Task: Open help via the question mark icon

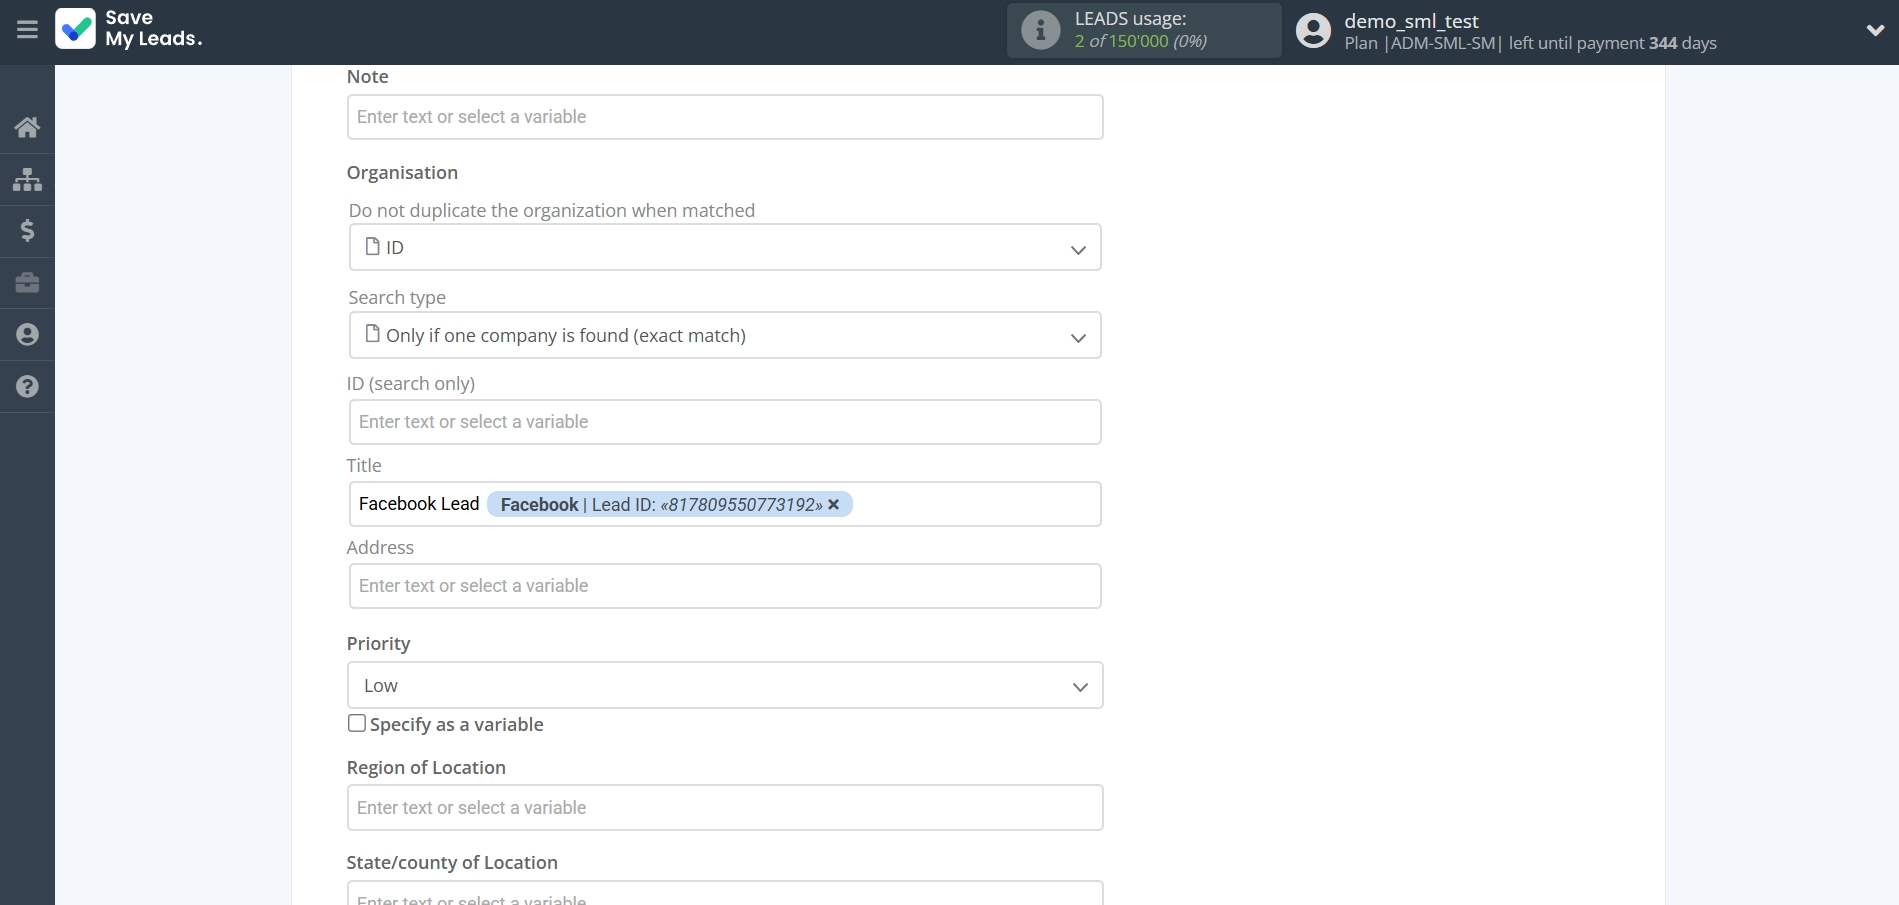Action: click(x=27, y=387)
